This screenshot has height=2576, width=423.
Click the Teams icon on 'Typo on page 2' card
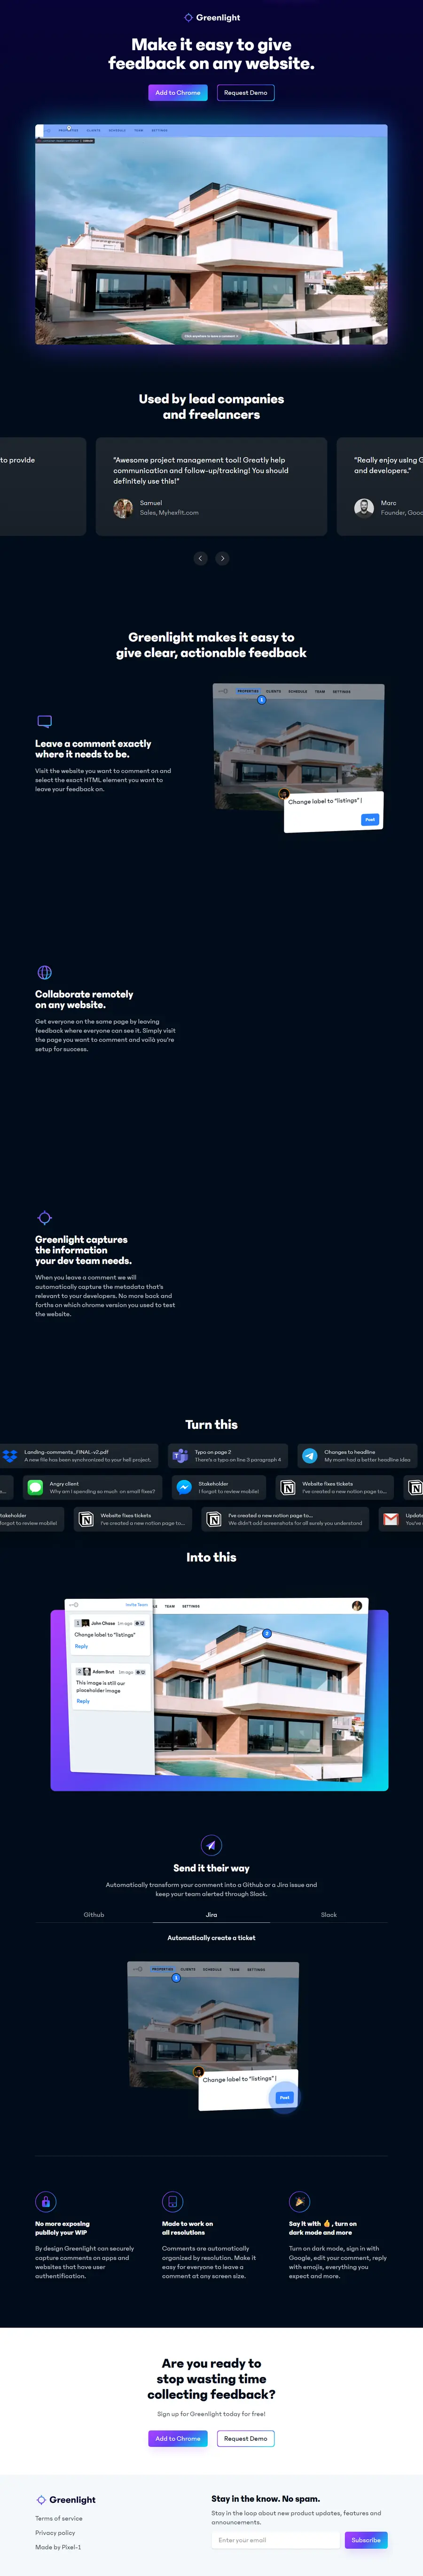[180, 1456]
